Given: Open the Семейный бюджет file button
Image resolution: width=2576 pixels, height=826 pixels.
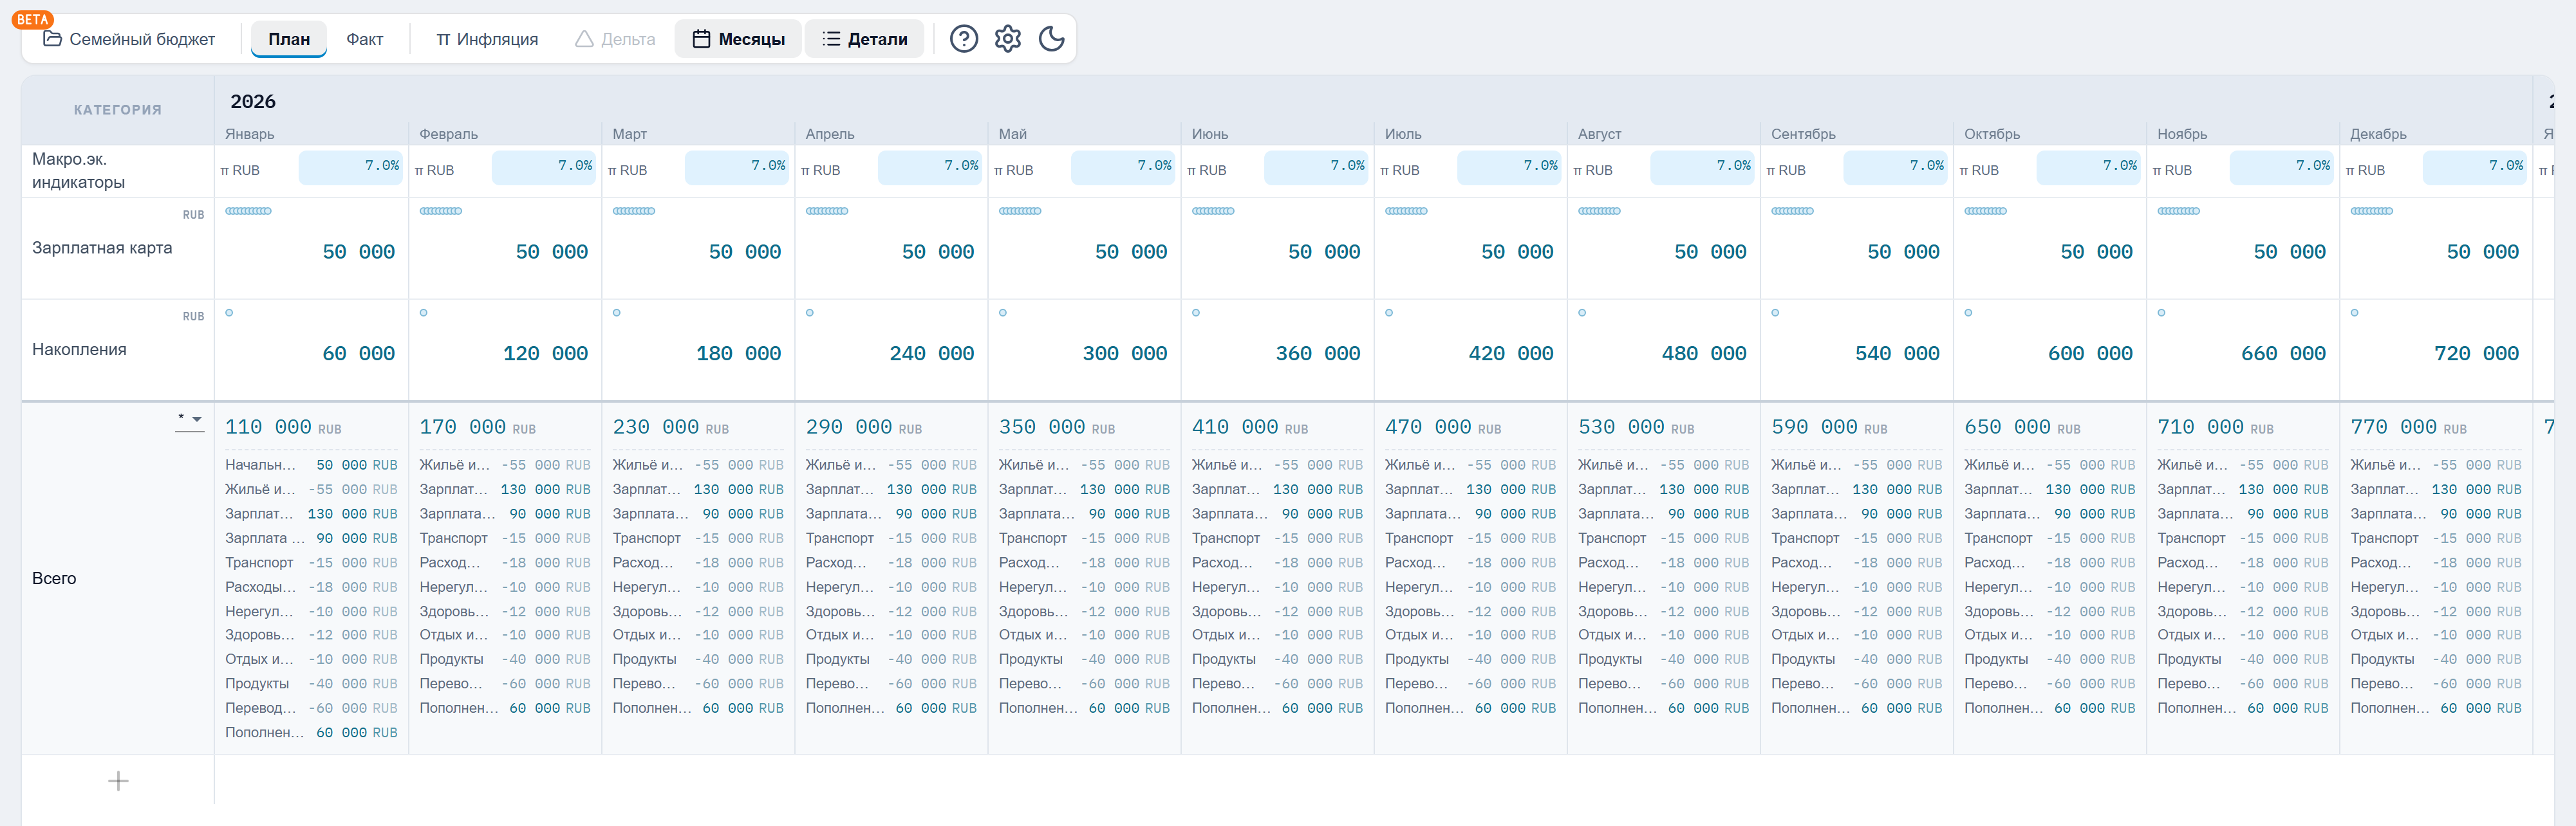Looking at the screenshot, I should coord(129,39).
